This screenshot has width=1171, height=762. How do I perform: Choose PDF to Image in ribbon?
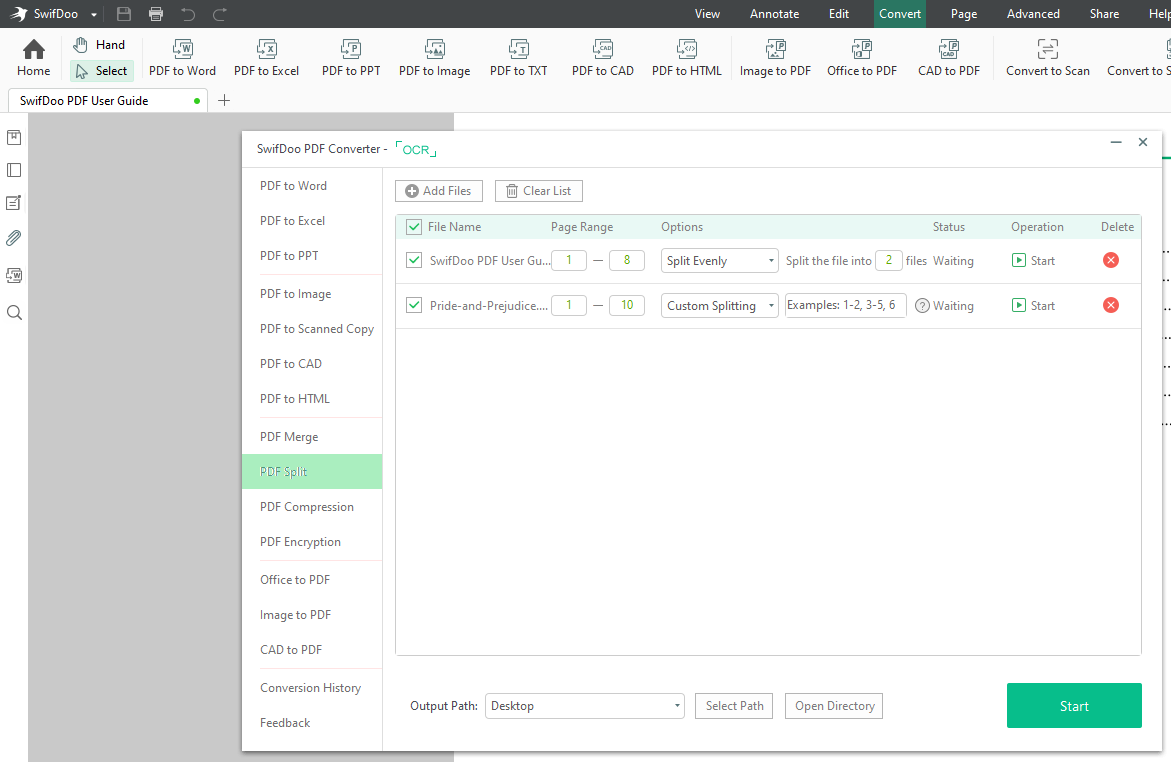point(435,58)
